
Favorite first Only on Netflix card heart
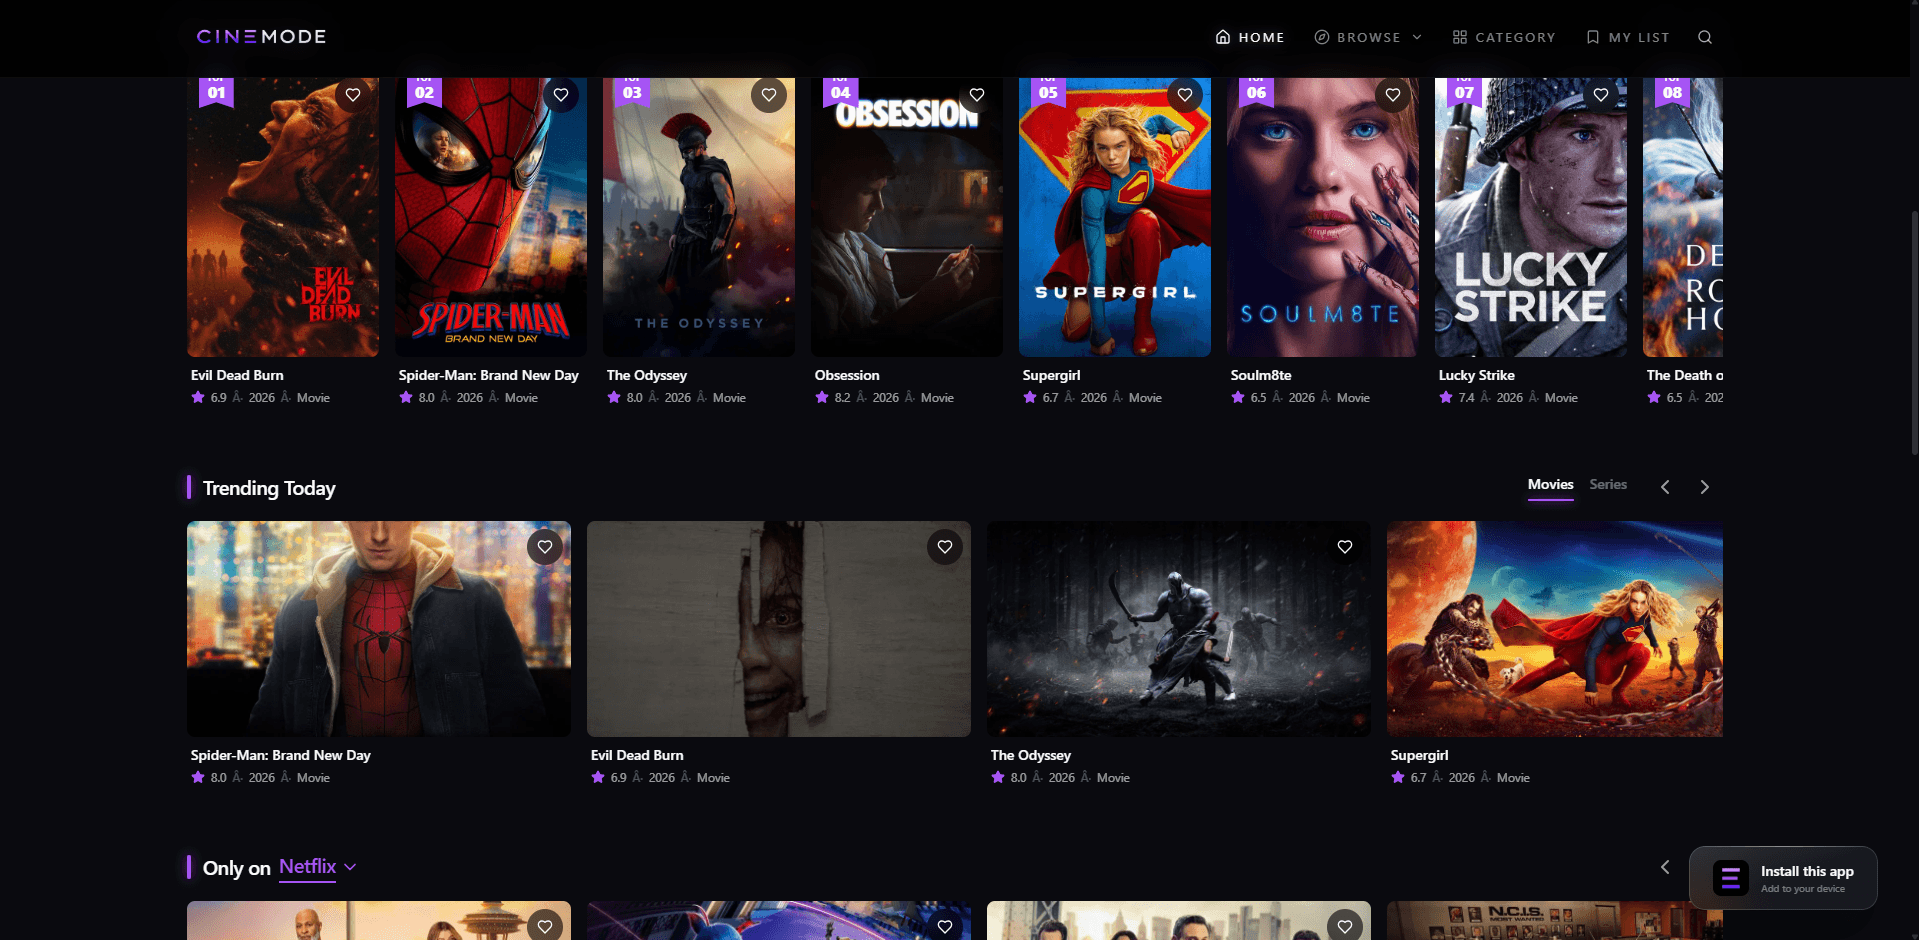coord(545,926)
